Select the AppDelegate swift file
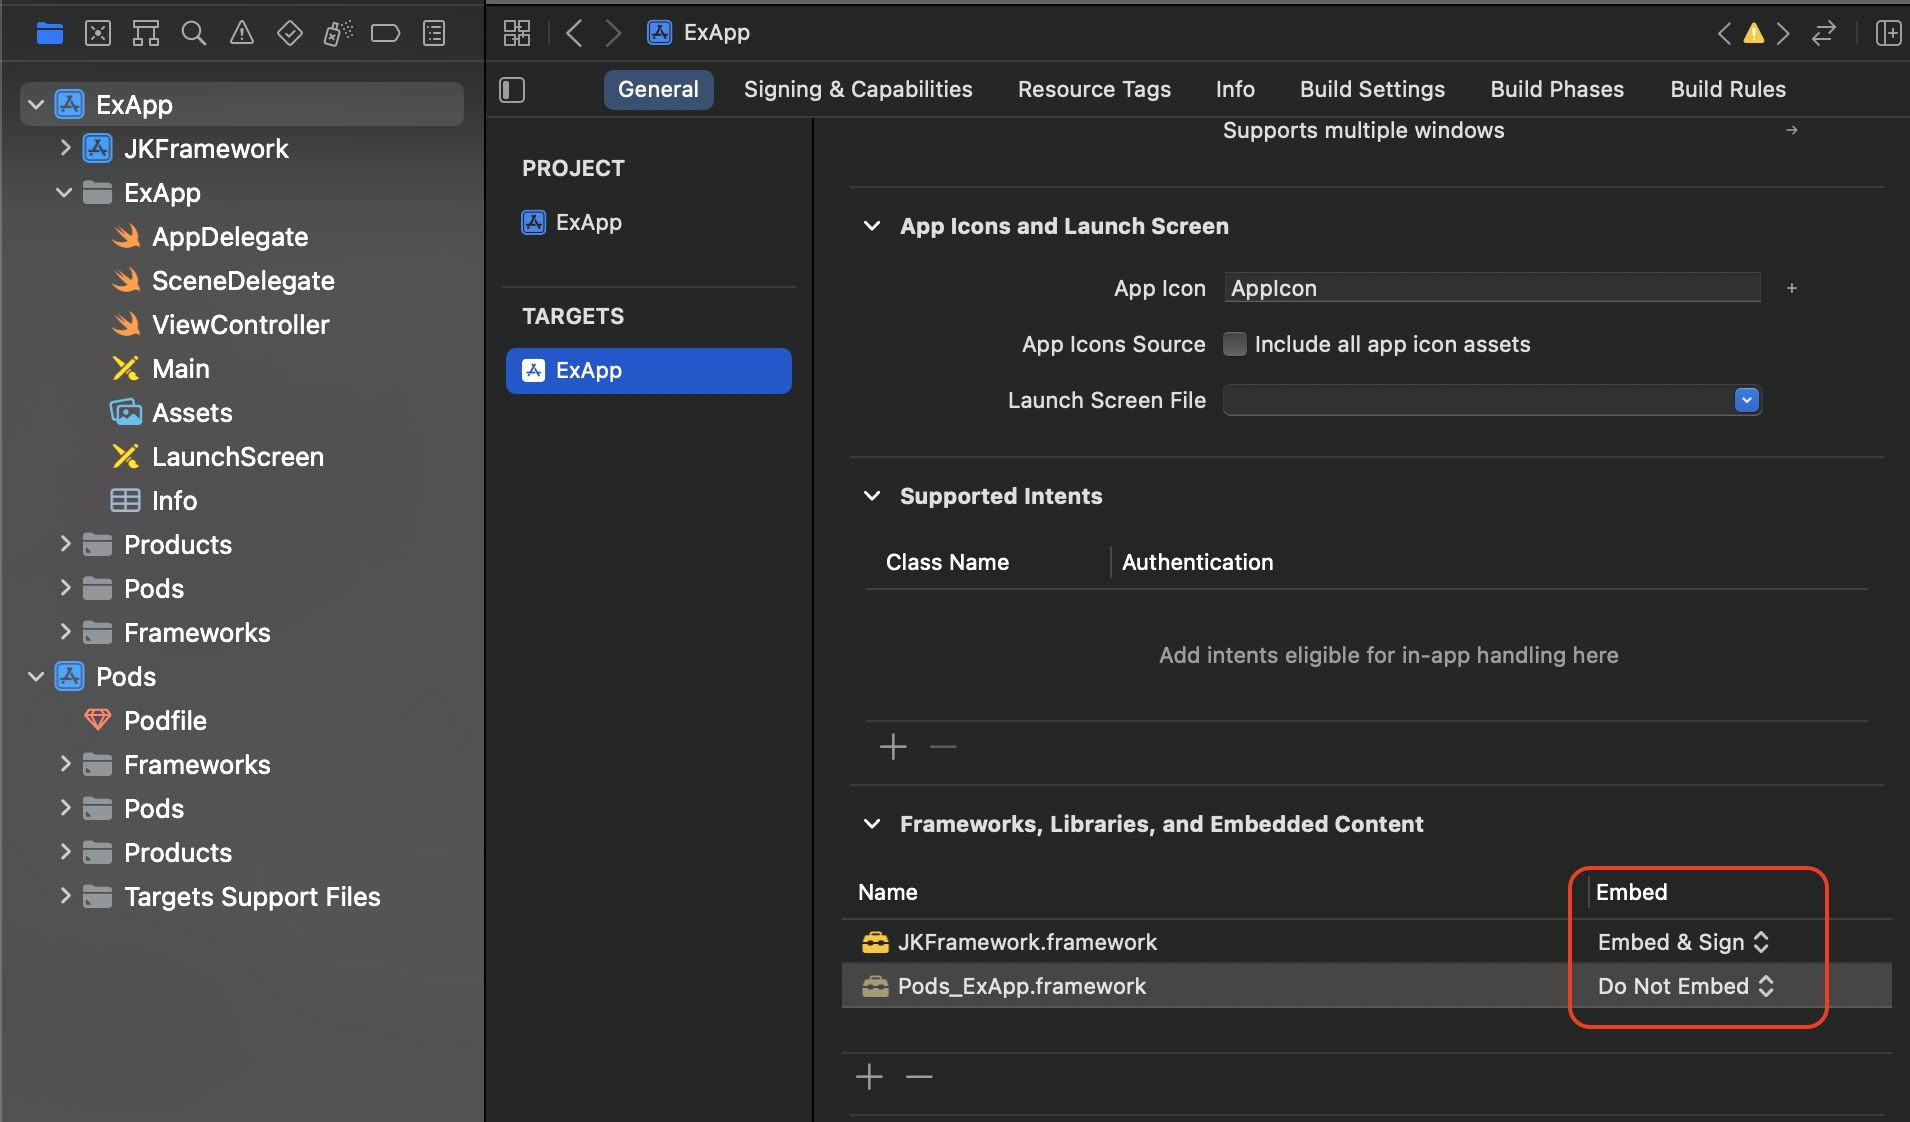Screen dimensions: 1910x1122 [230, 236]
